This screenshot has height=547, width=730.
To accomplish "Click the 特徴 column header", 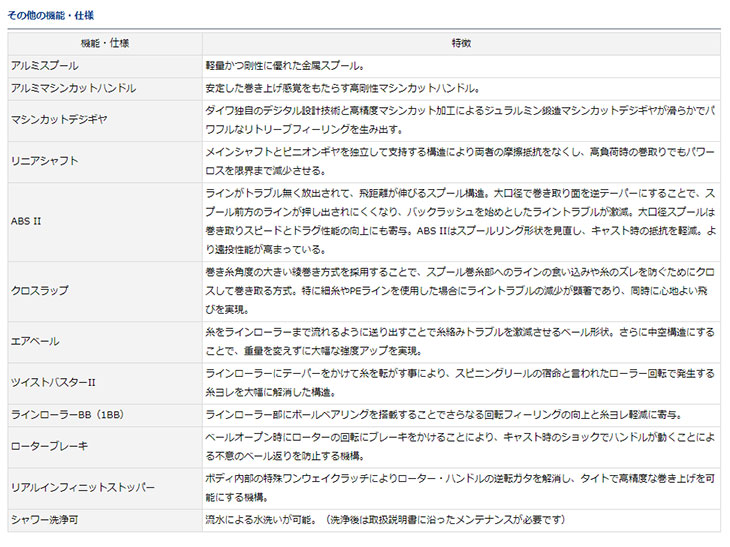I will point(461,44).
